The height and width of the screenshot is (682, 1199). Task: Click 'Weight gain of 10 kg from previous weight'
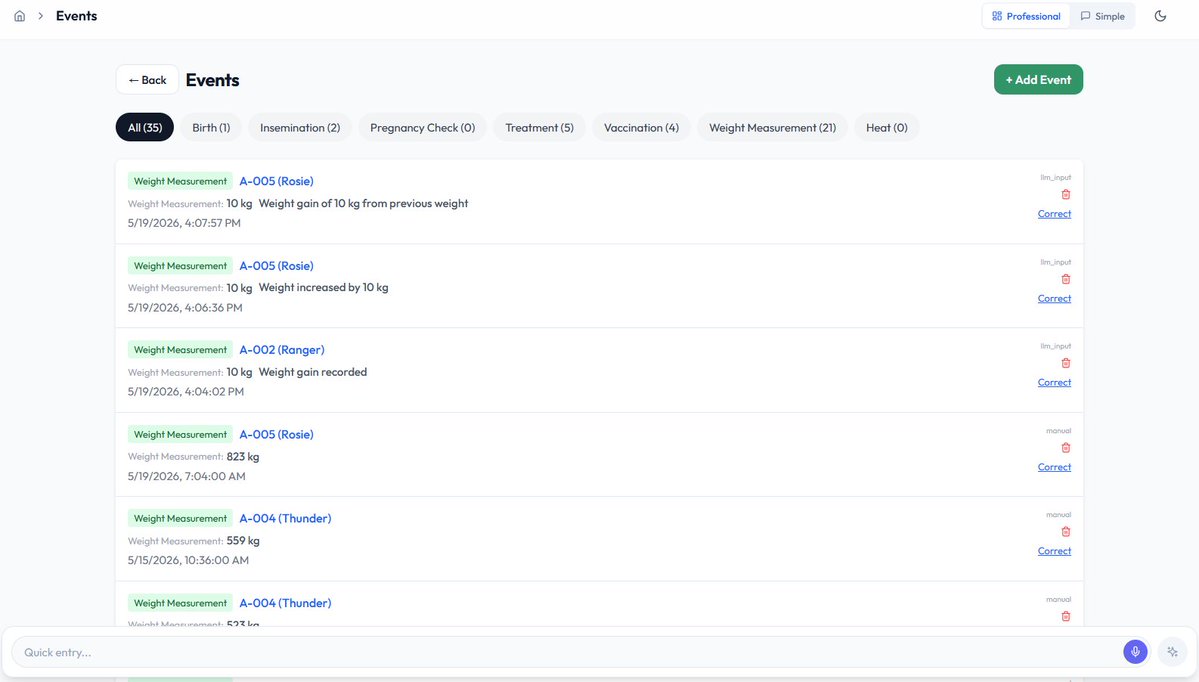(x=363, y=203)
